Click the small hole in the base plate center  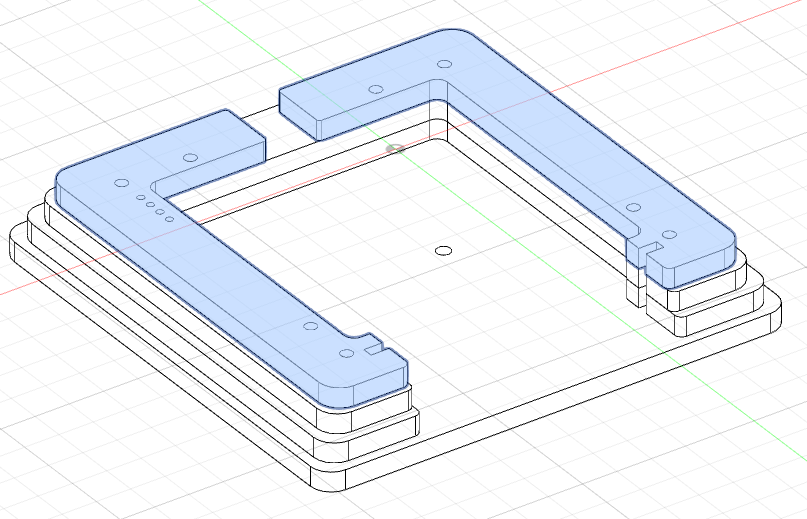tap(445, 249)
